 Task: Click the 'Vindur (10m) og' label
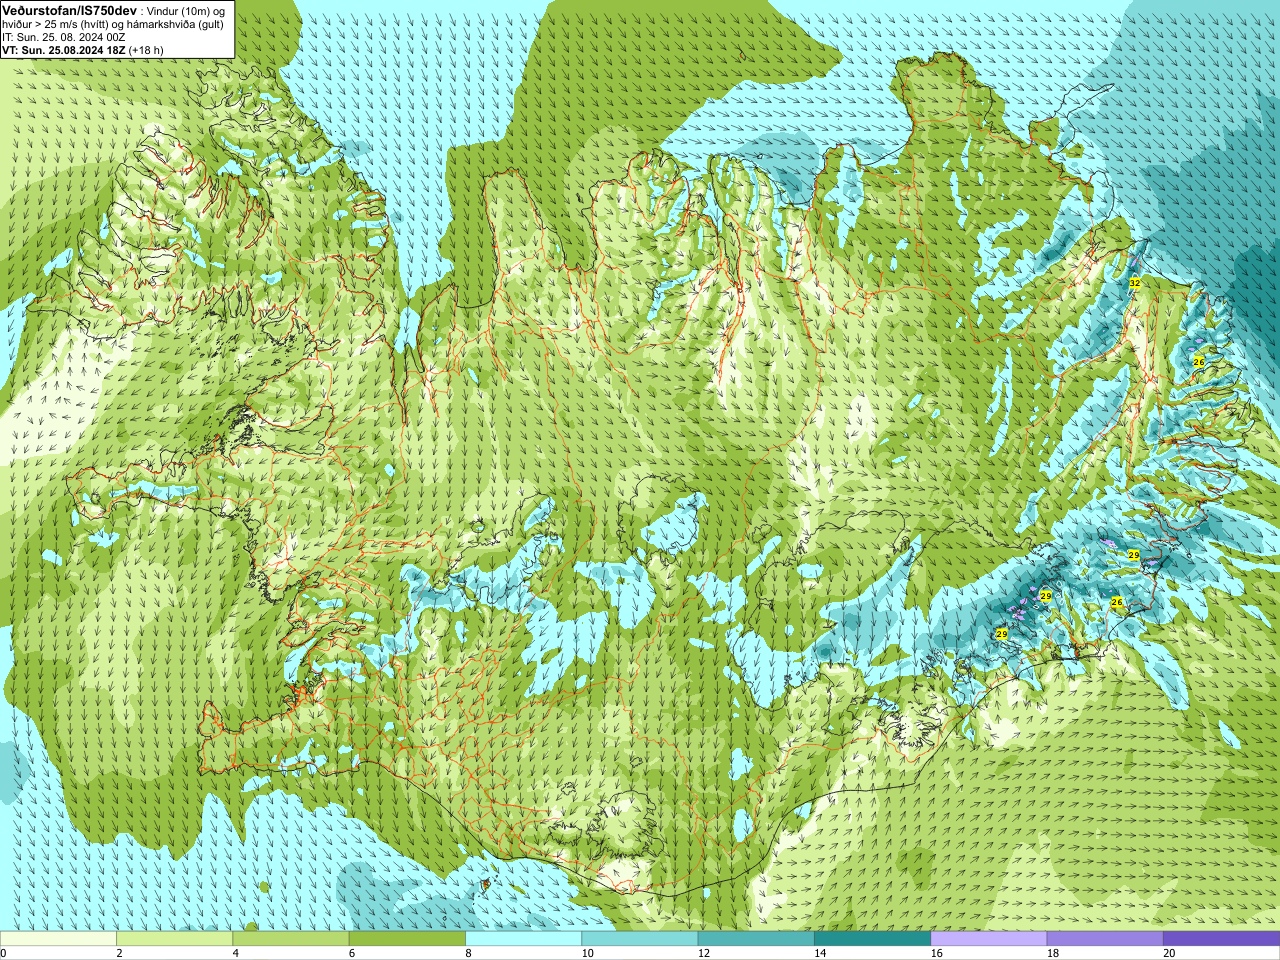(185, 11)
